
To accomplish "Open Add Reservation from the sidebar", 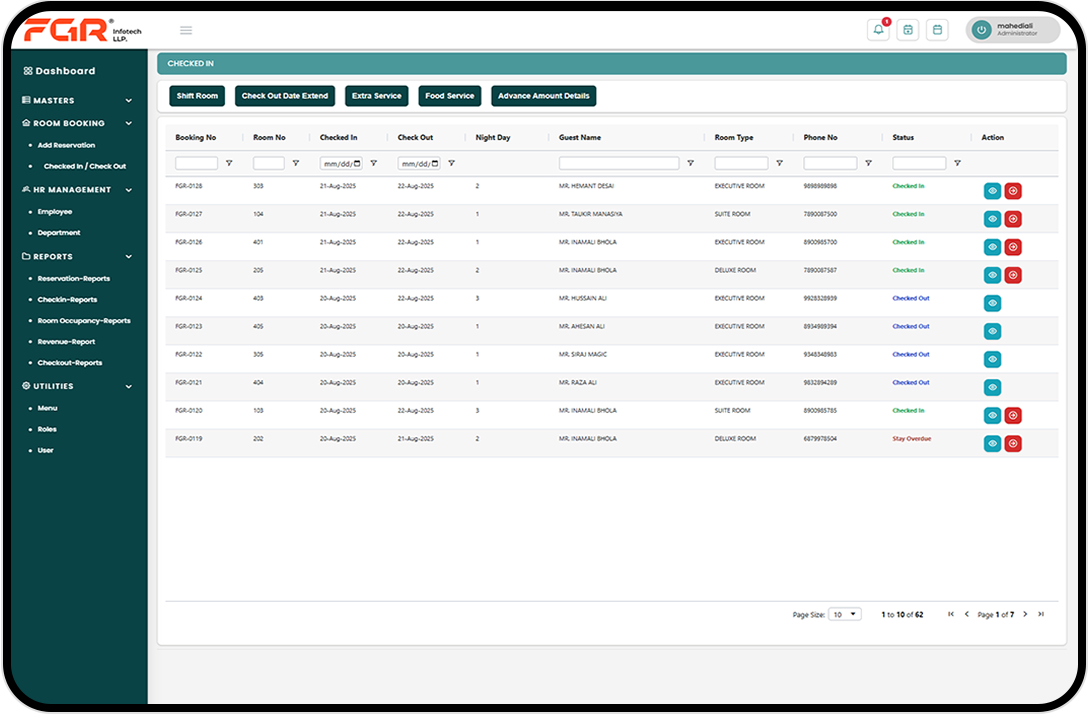I will (x=66, y=145).
